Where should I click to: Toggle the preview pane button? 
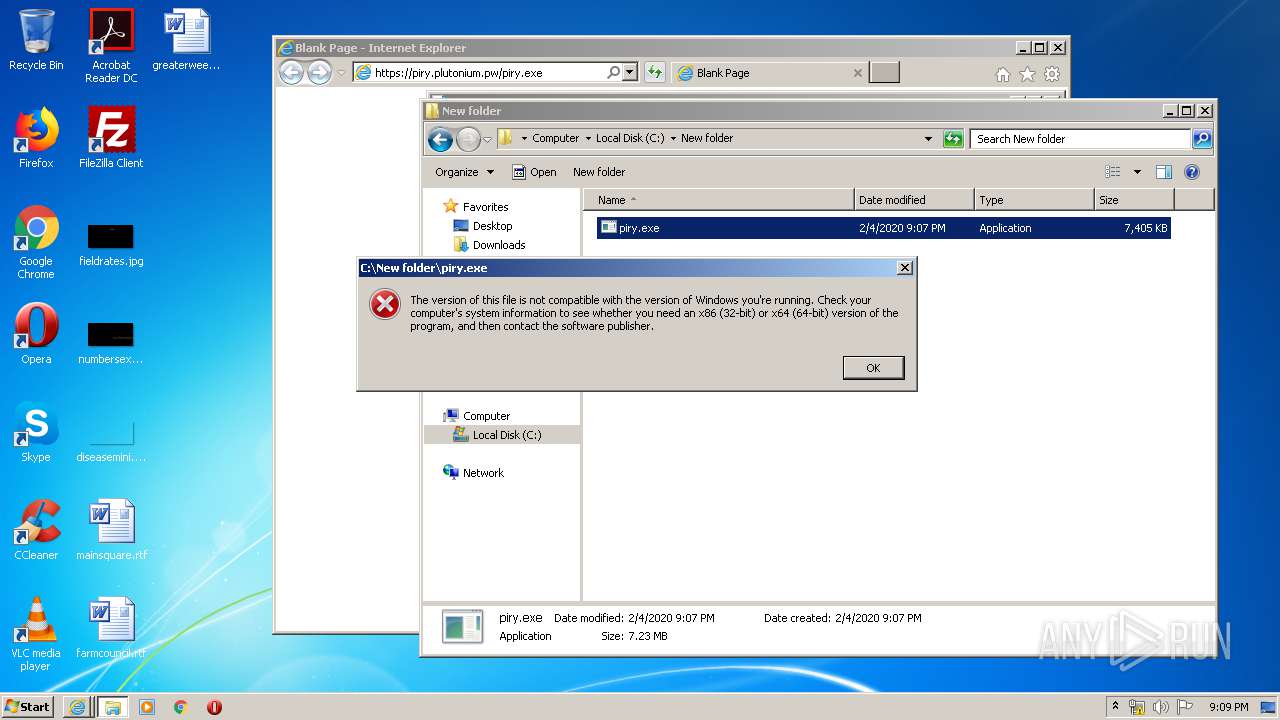(1164, 172)
